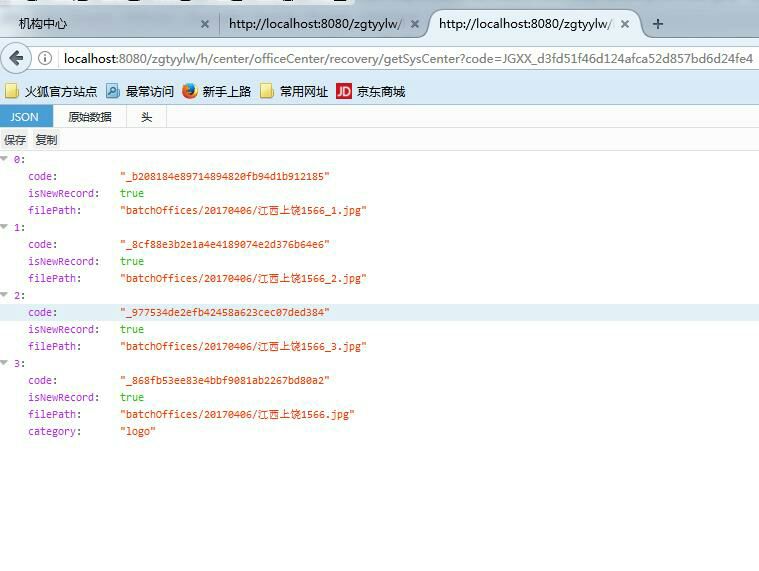Viewport: 759px width, 571px height.
Task: Switch to the 头 headers tab
Action: (146, 117)
